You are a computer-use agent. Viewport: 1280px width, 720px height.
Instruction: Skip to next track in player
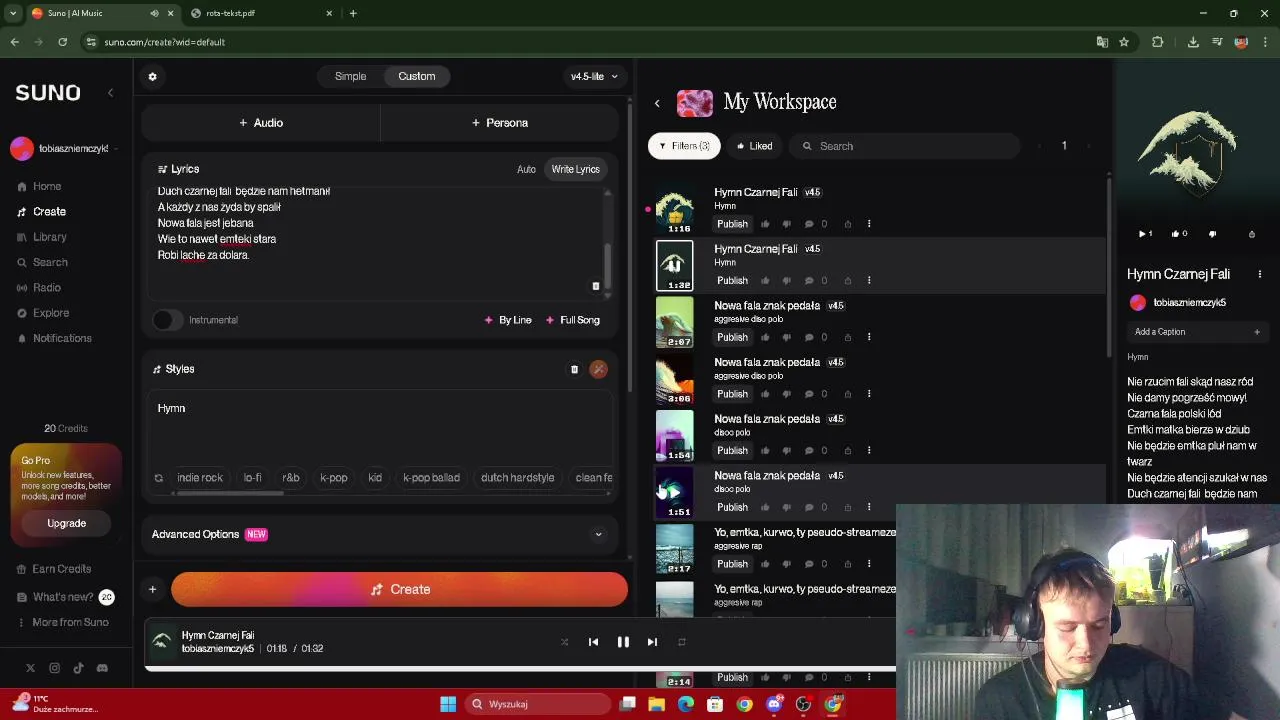tap(652, 642)
